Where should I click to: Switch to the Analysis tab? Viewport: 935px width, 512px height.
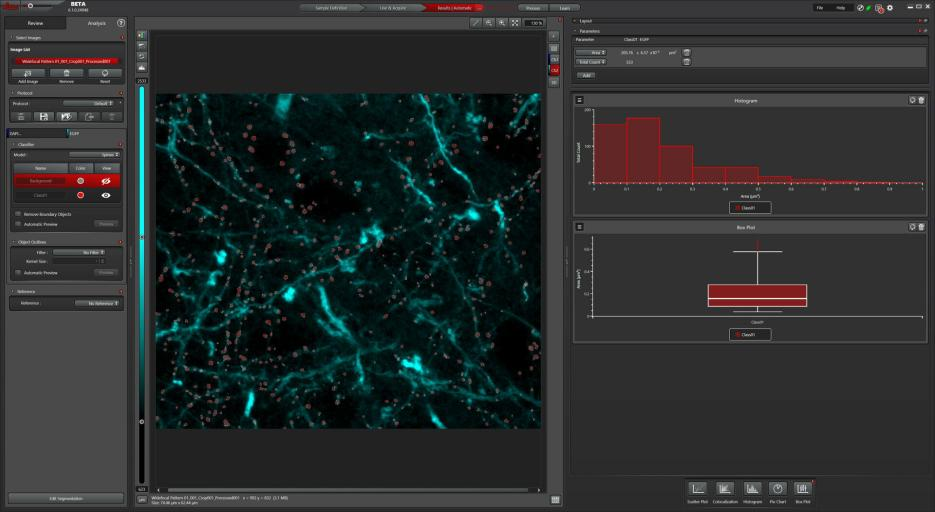[97, 23]
